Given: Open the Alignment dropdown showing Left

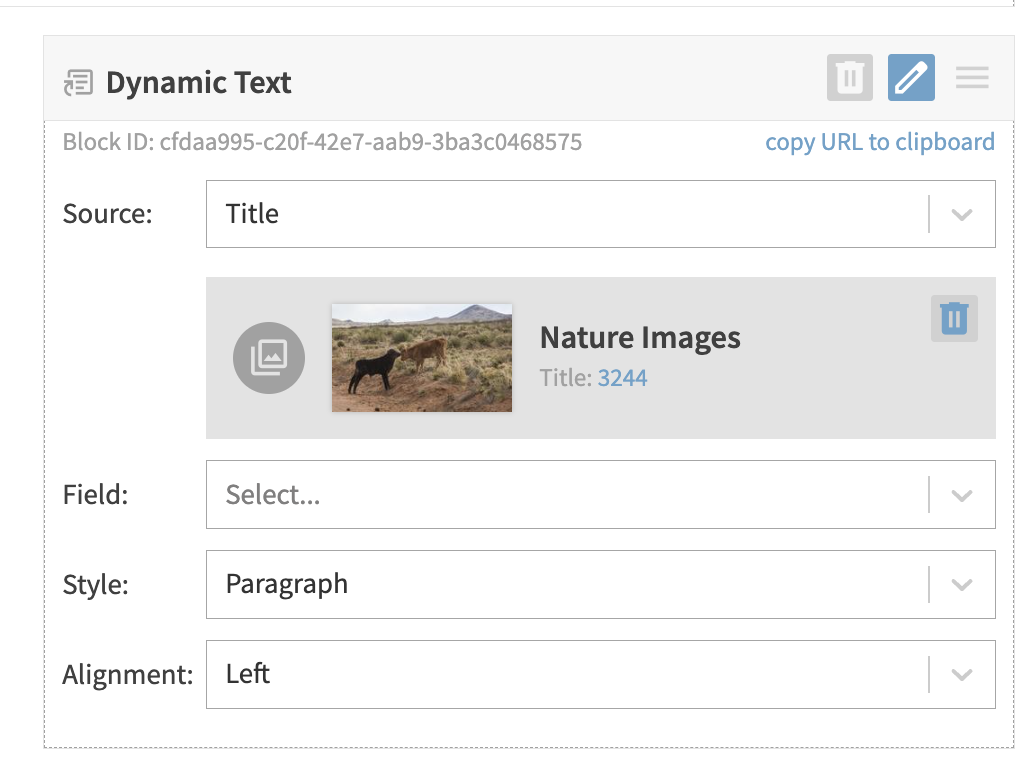Looking at the screenshot, I should tap(565, 674).
